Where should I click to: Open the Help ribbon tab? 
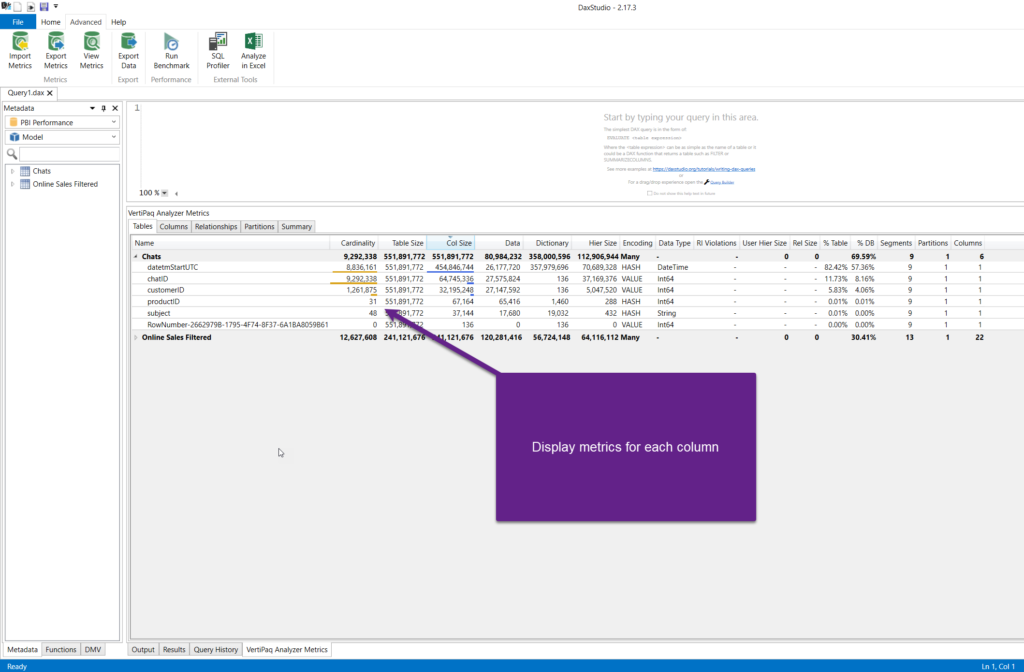[118, 22]
